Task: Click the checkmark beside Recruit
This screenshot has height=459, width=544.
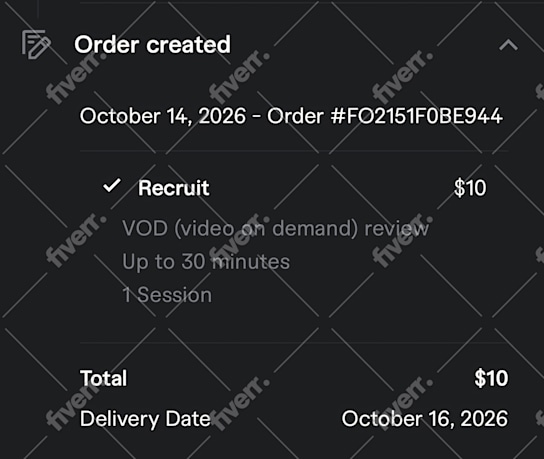Action: [112, 186]
